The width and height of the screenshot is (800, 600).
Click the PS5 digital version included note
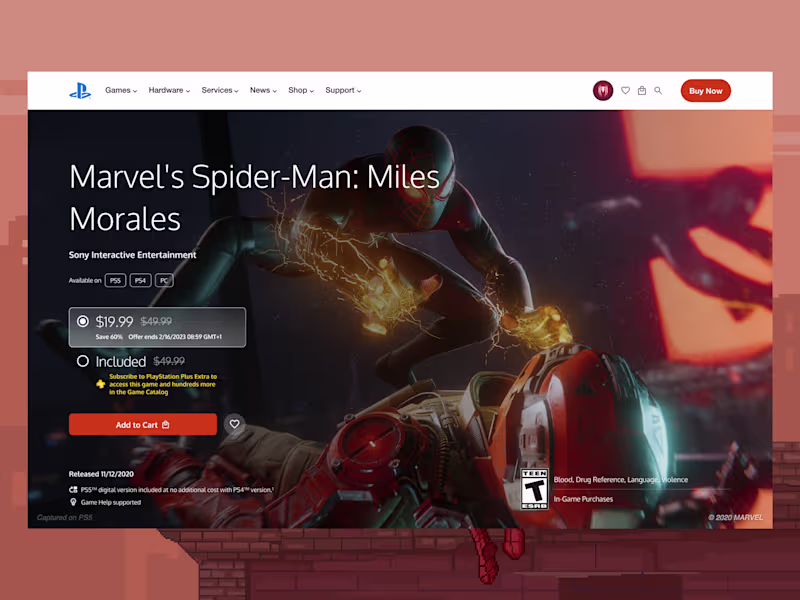coord(177,490)
